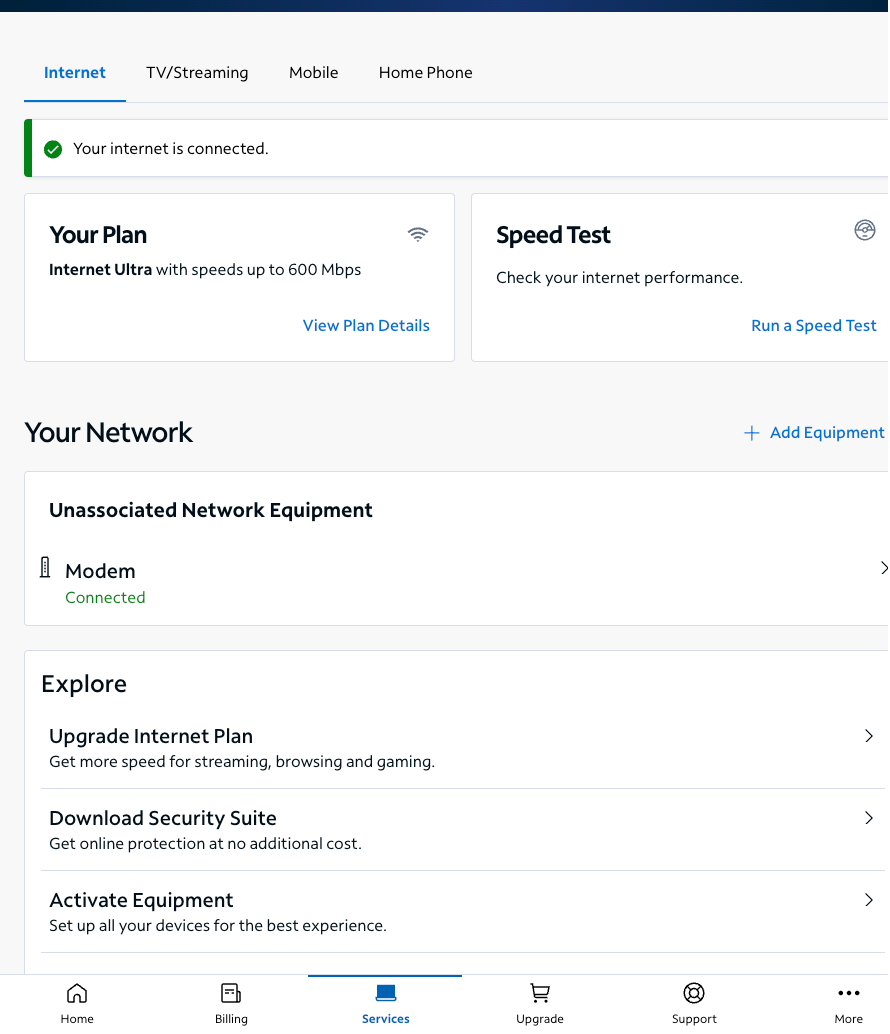Expand the Download Security Suite chevron

(x=869, y=818)
